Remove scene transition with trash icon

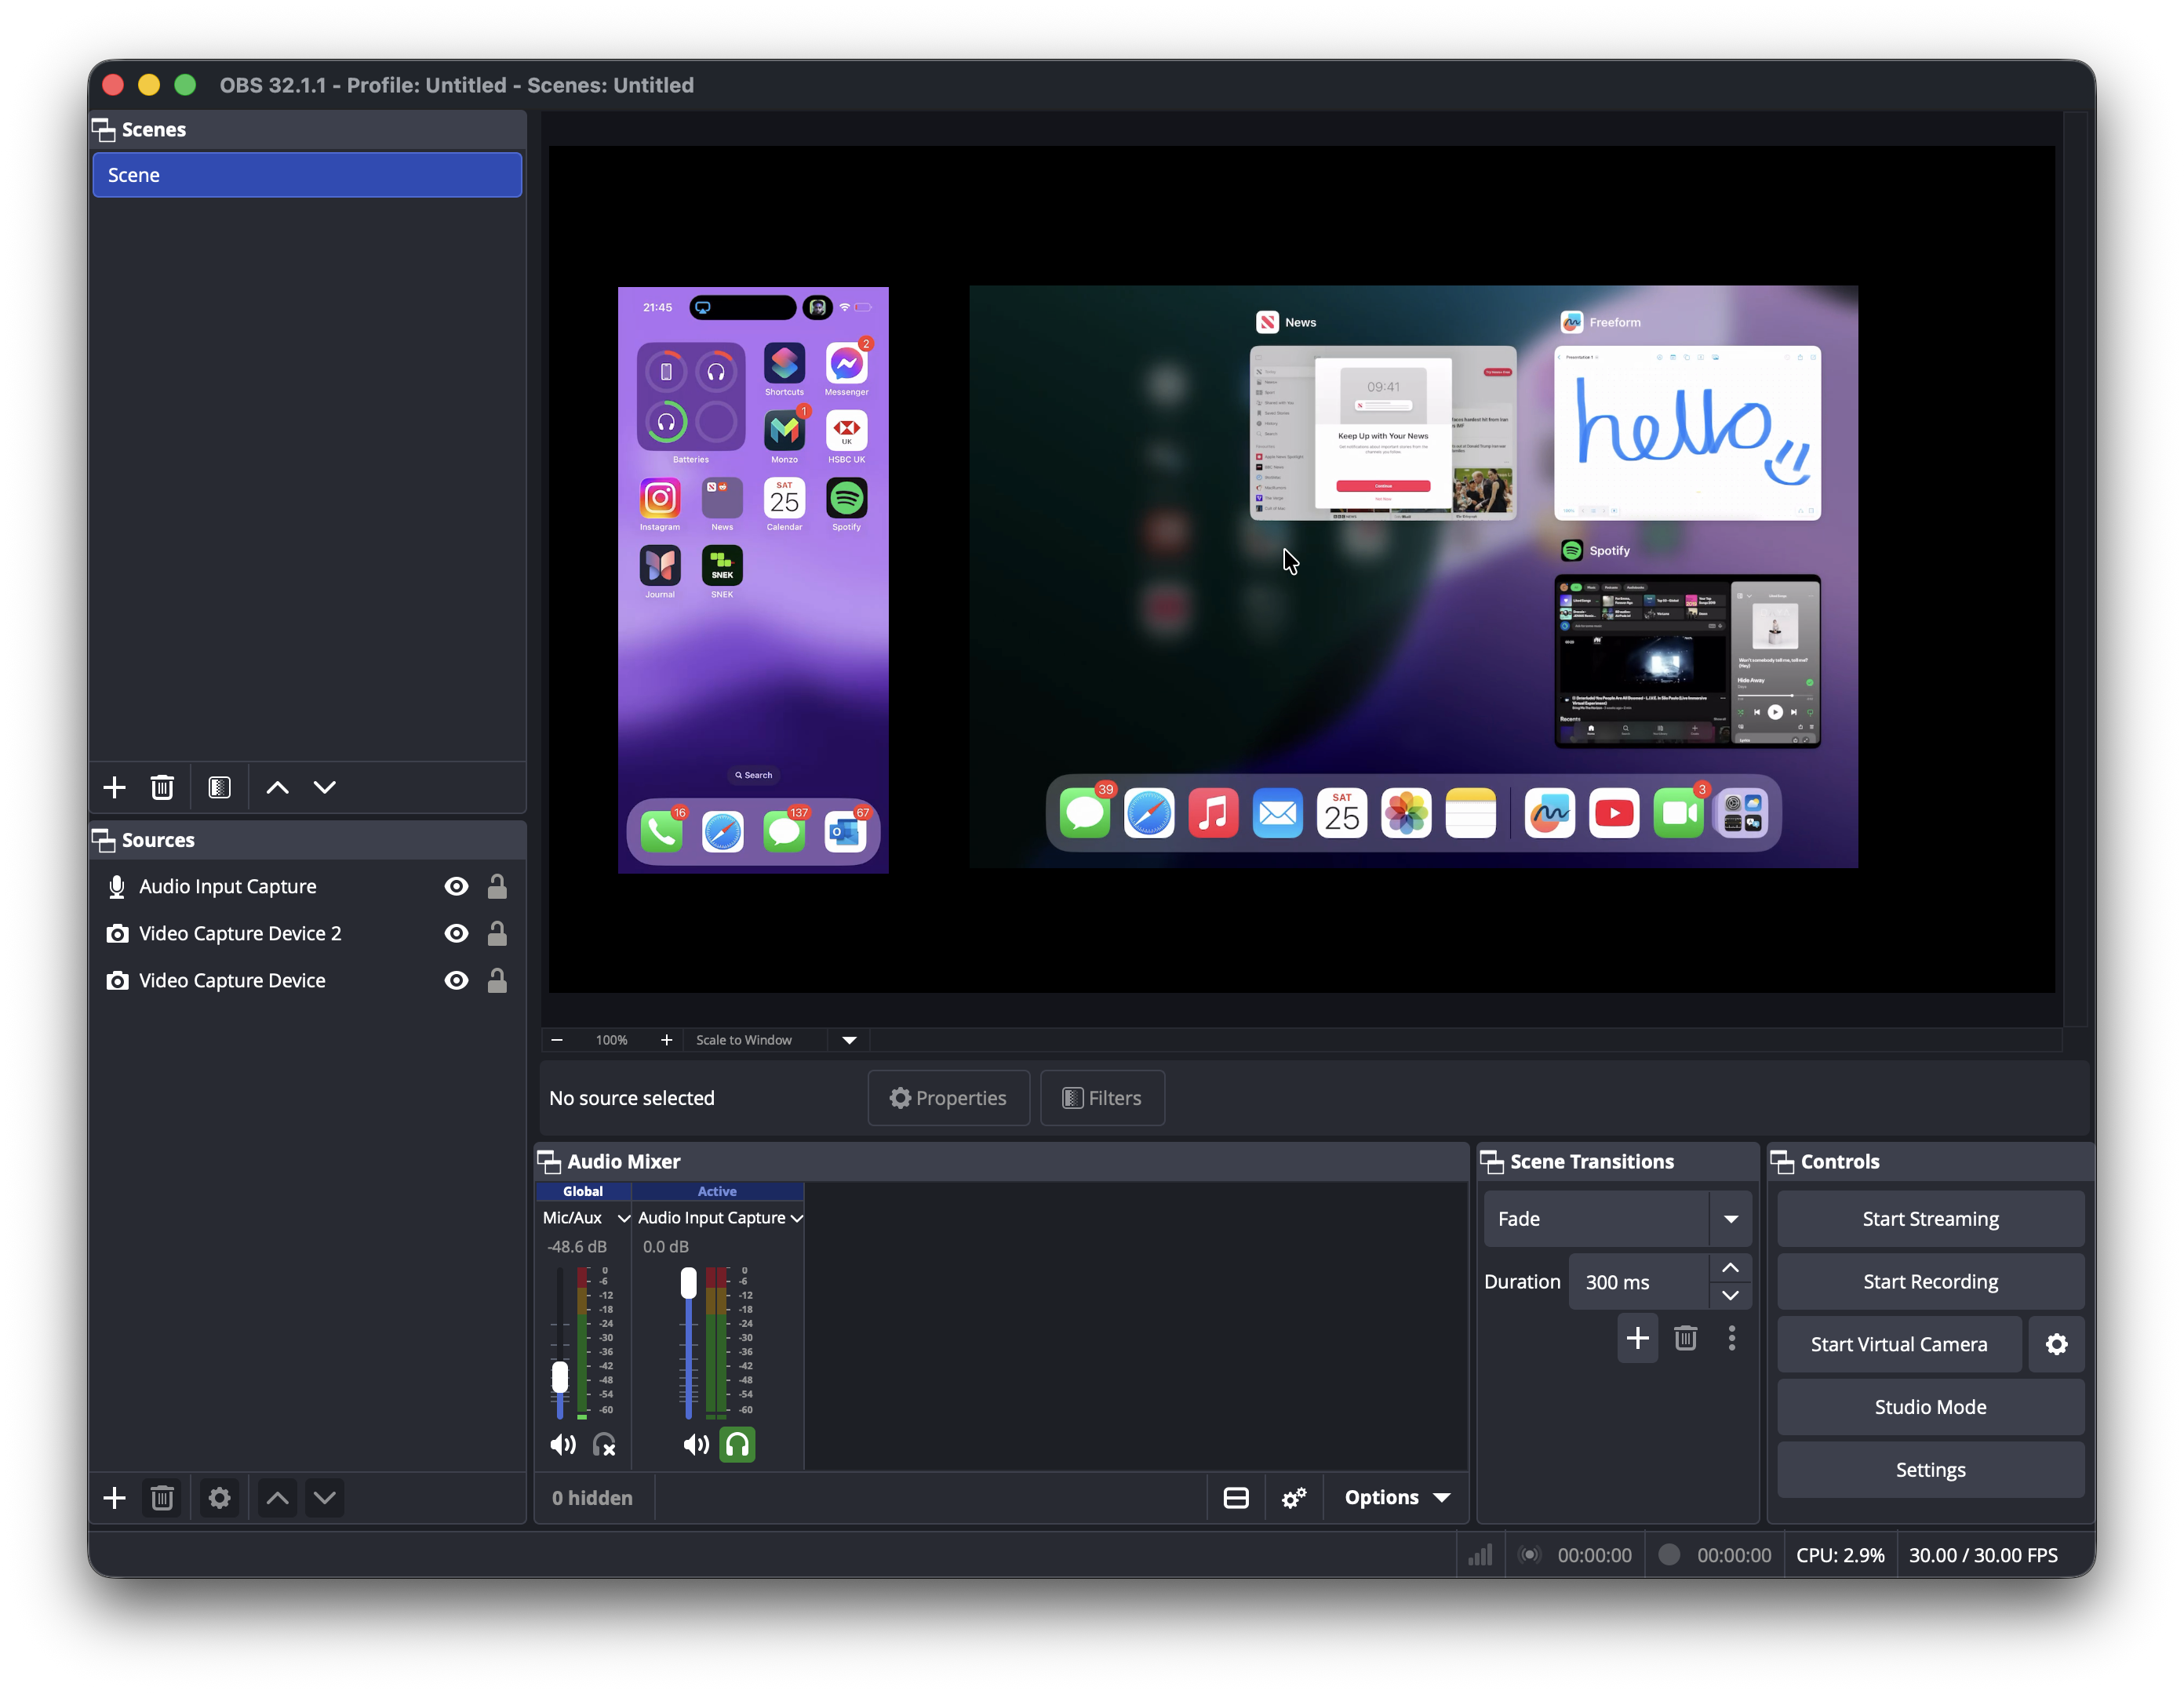[1685, 1338]
